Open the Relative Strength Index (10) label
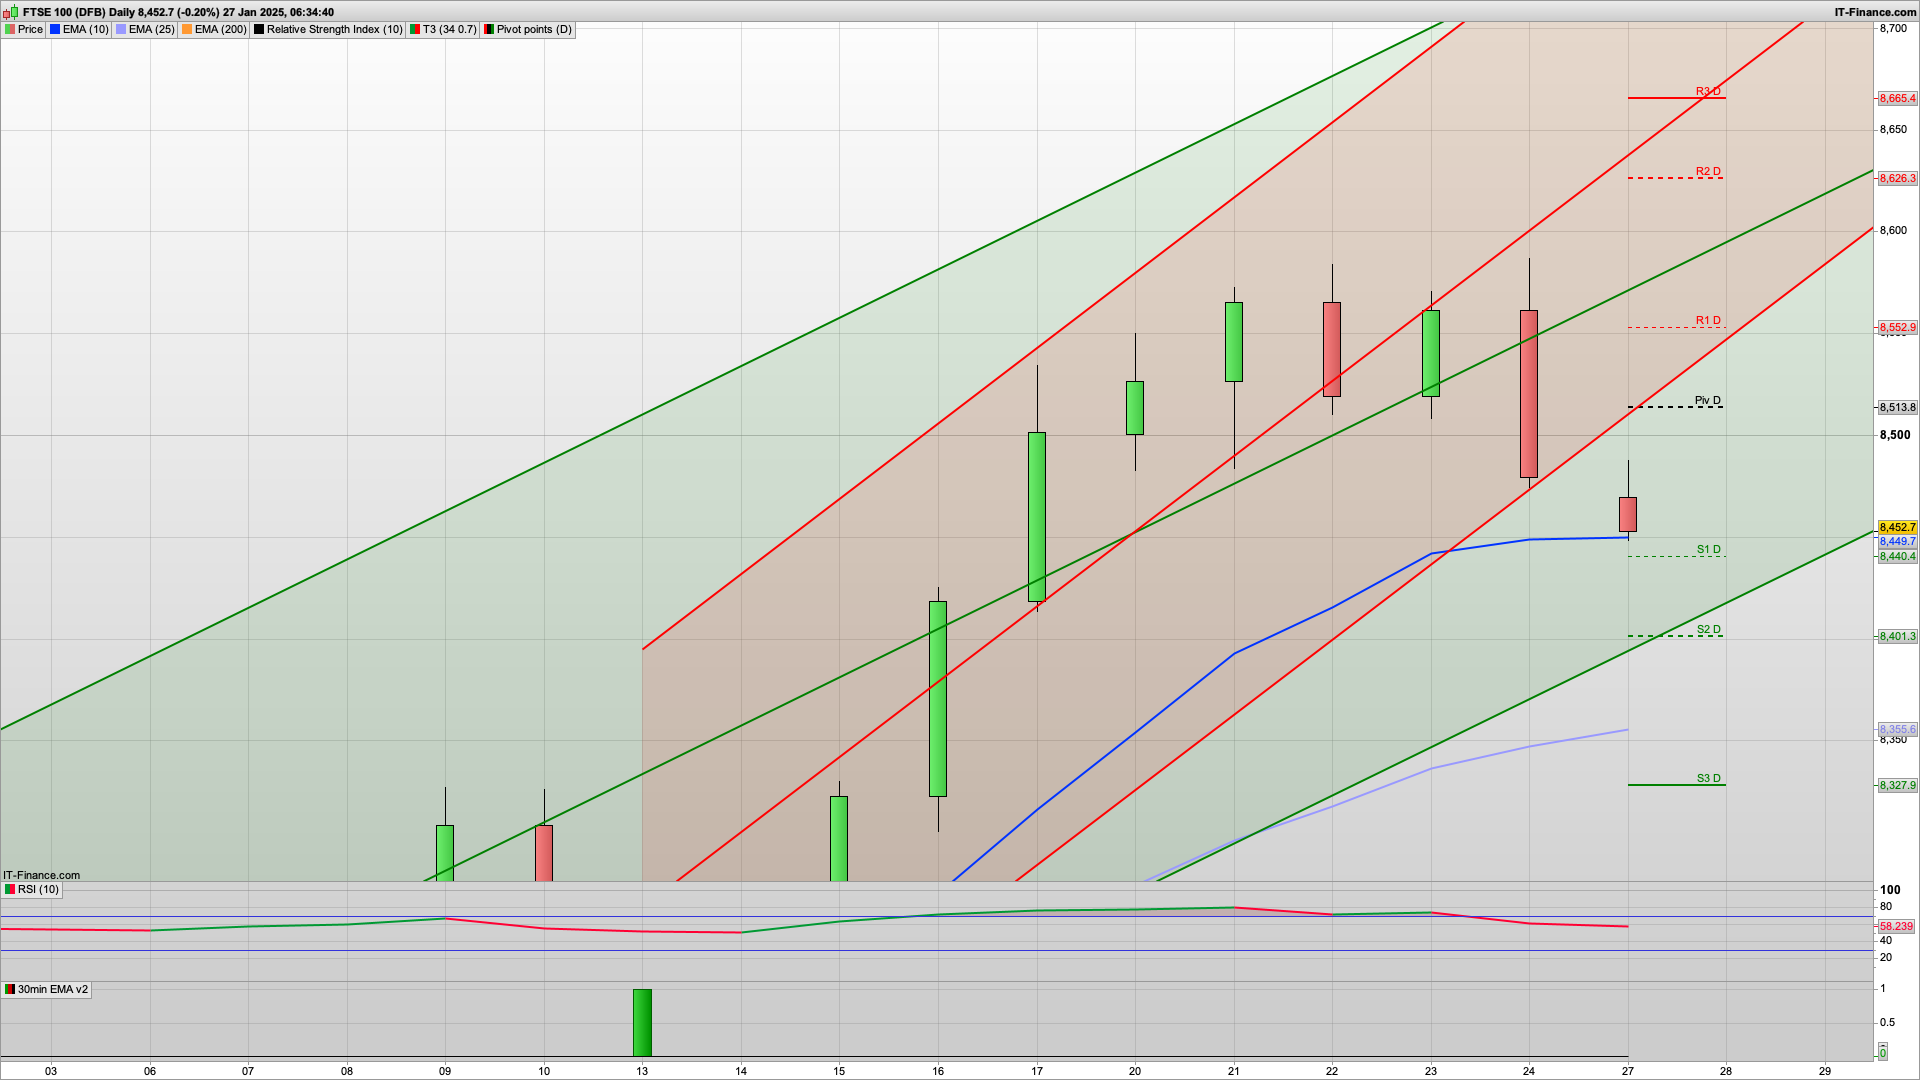Viewport: 1920px width, 1080px height. [x=334, y=30]
